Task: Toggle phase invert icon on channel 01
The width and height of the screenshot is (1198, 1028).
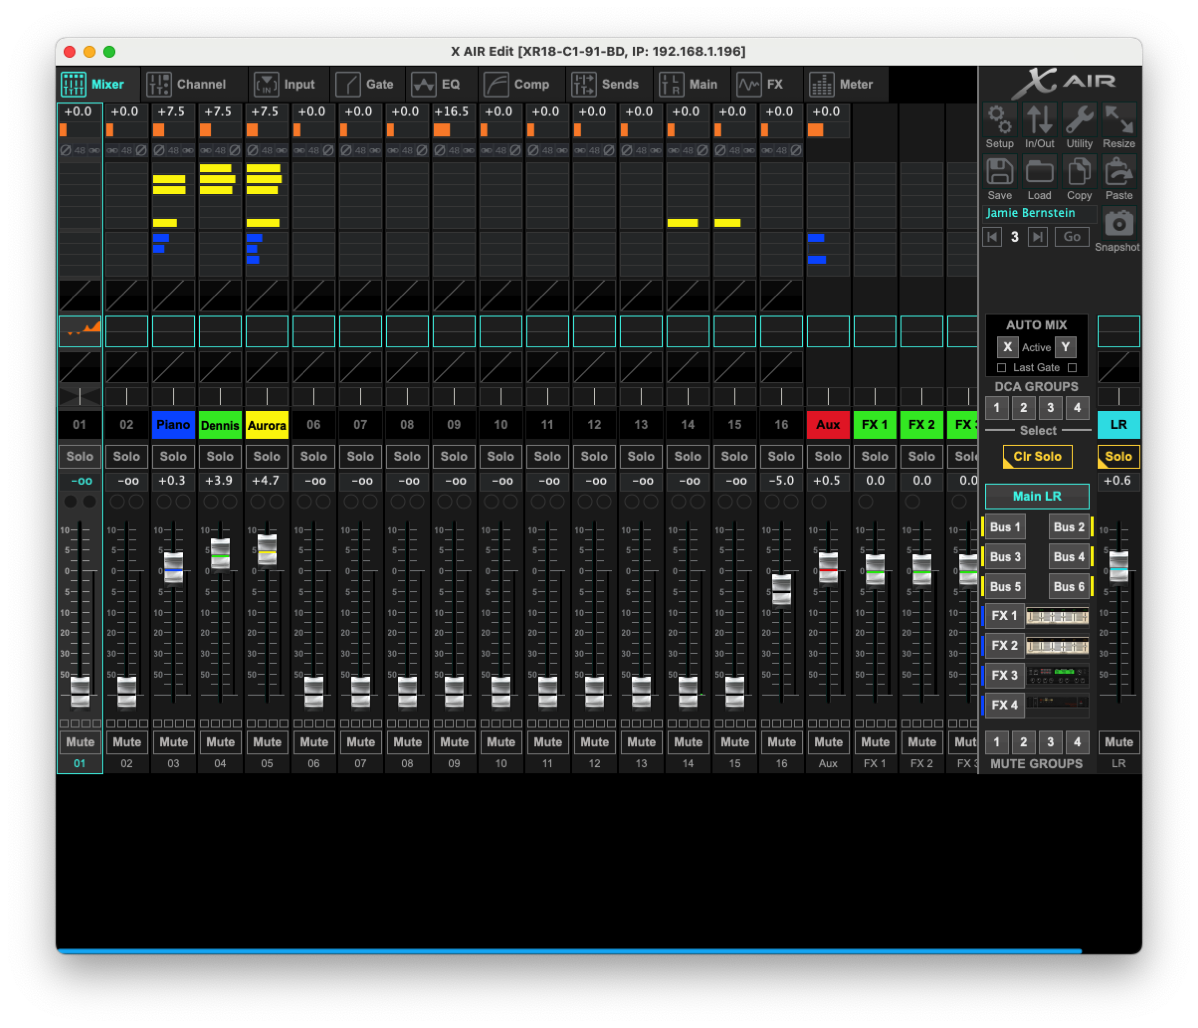Action: click(66, 150)
